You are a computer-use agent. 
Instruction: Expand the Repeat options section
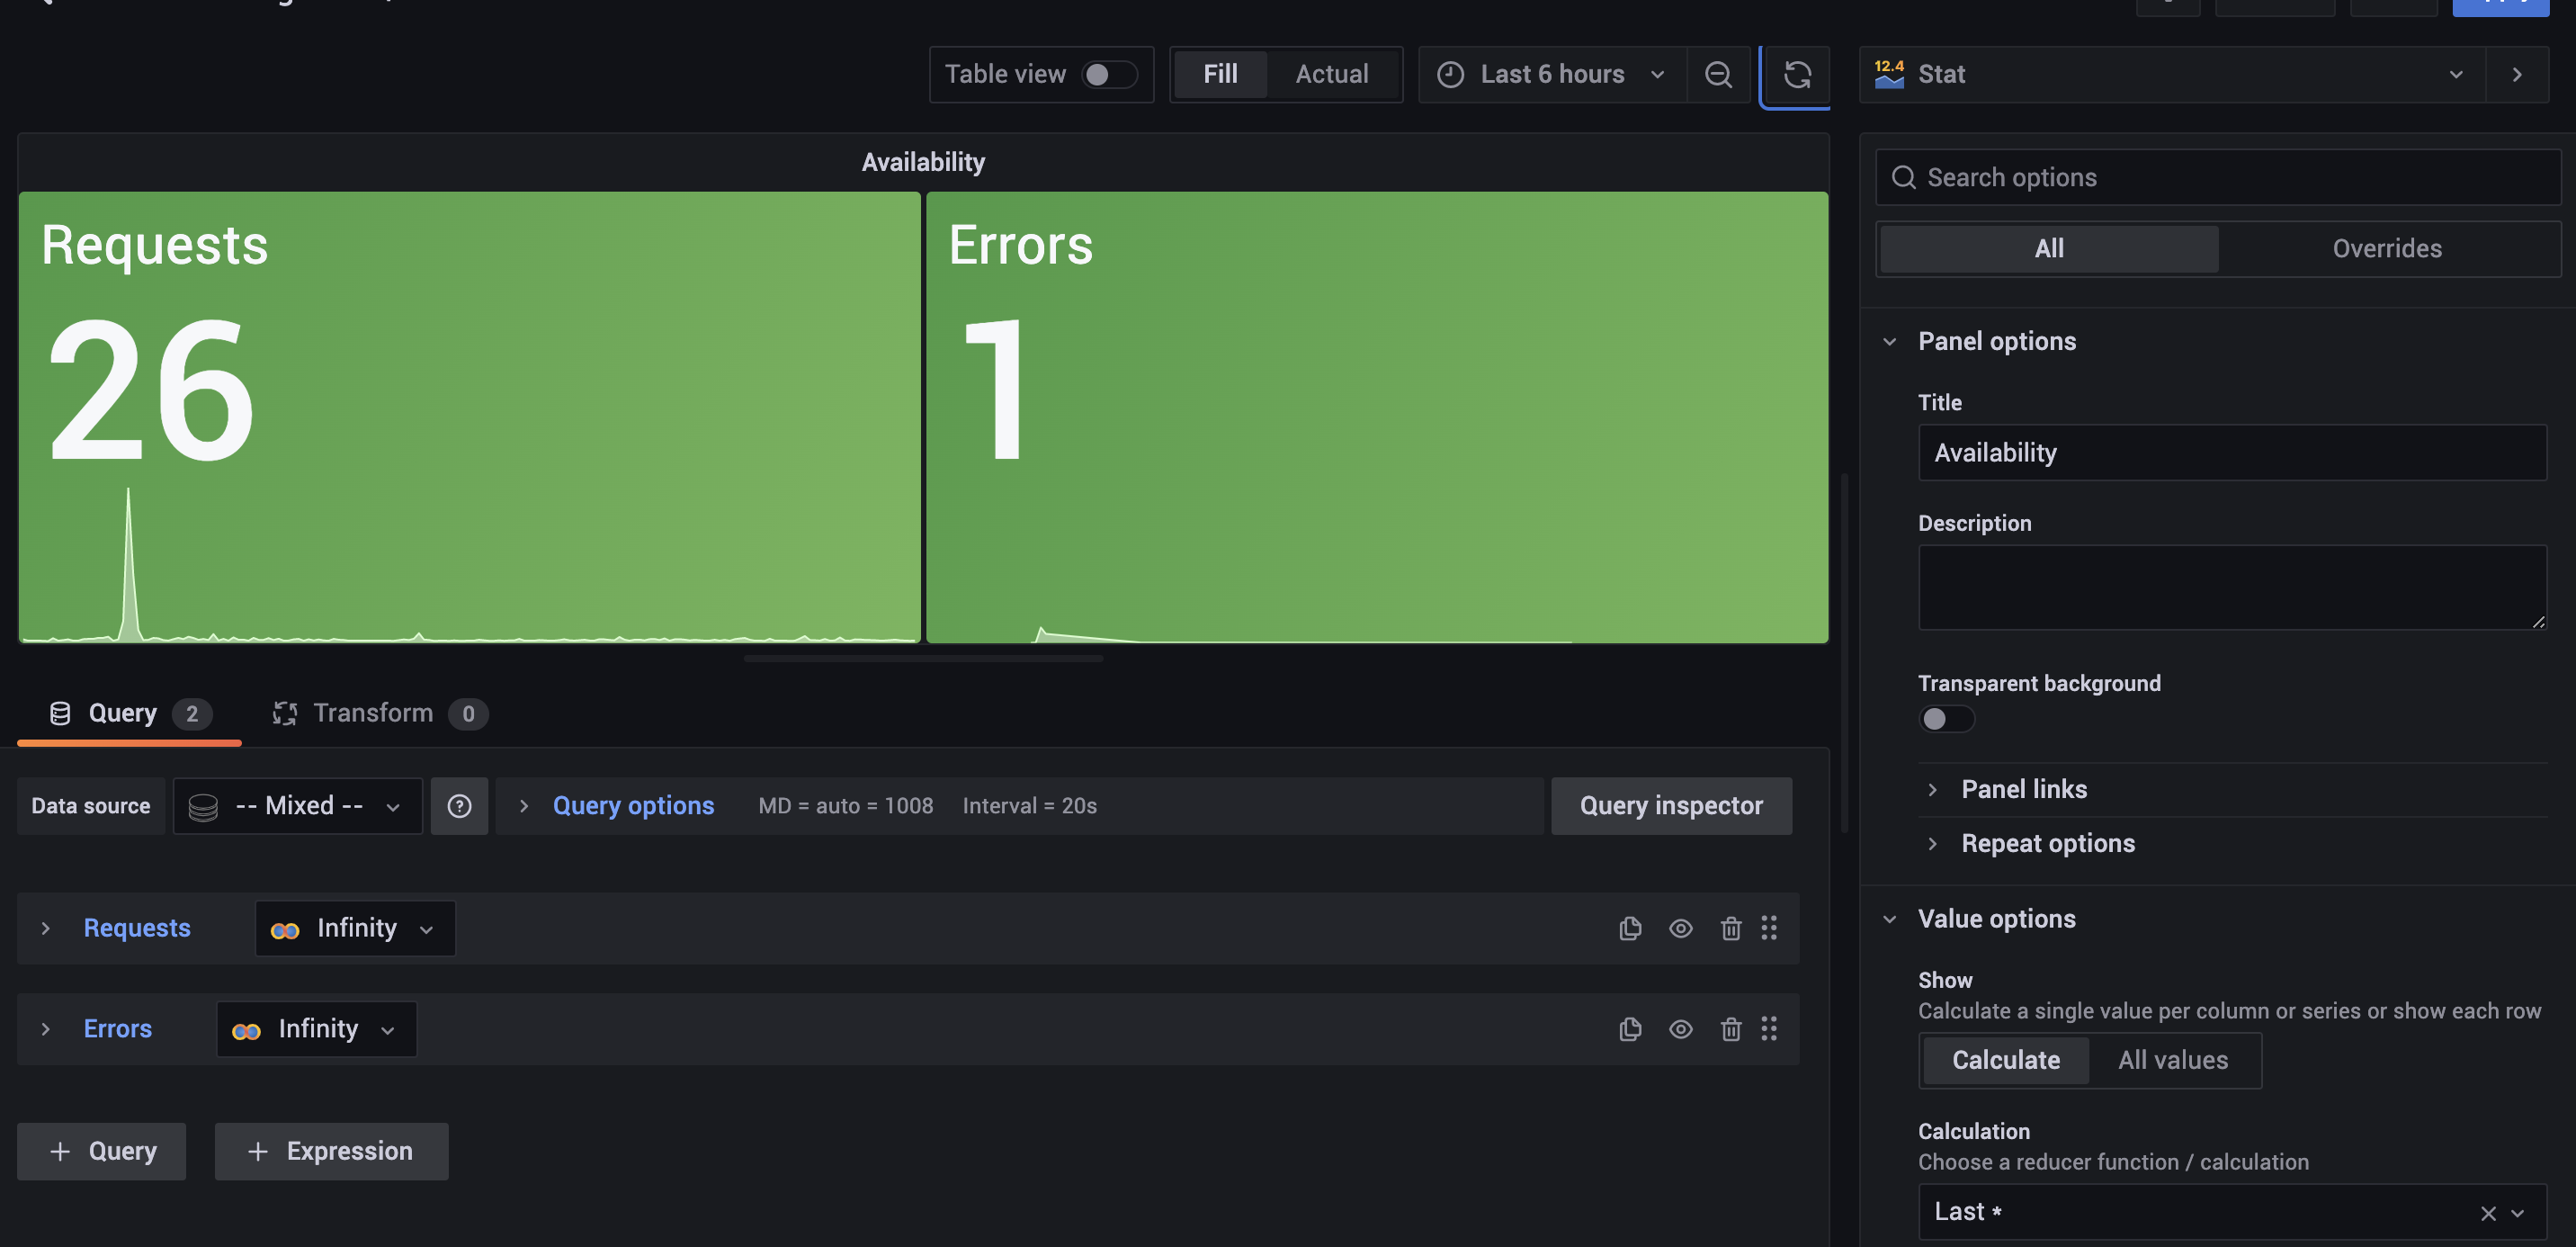(2047, 842)
